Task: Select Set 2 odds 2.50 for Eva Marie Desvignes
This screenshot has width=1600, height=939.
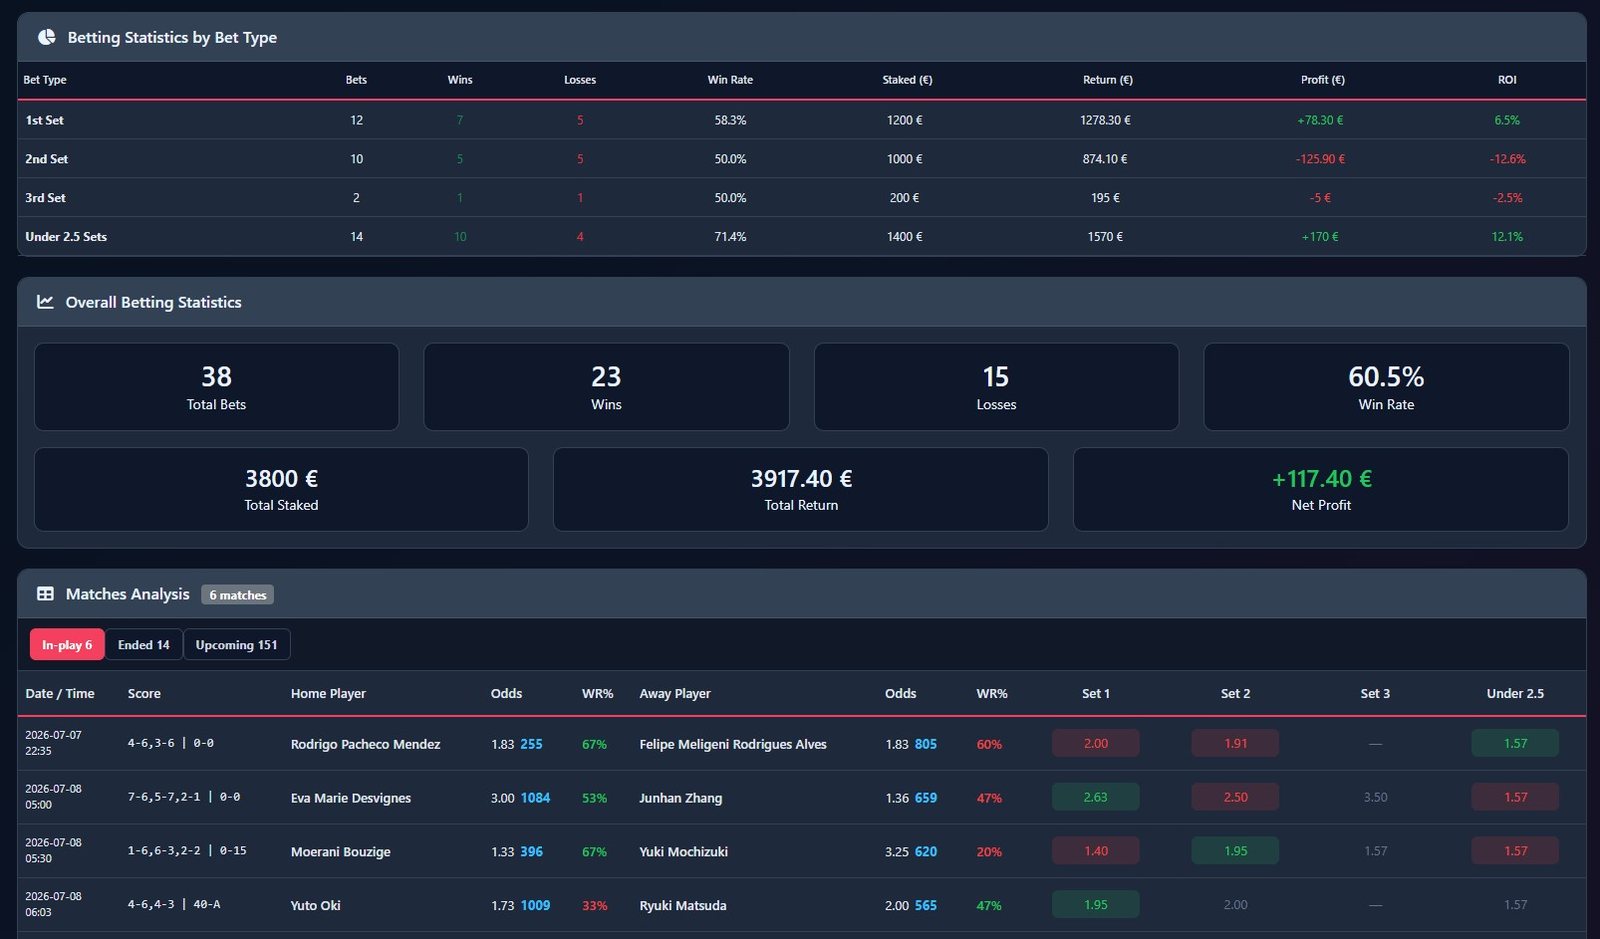Action: click(x=1235, y=797)
